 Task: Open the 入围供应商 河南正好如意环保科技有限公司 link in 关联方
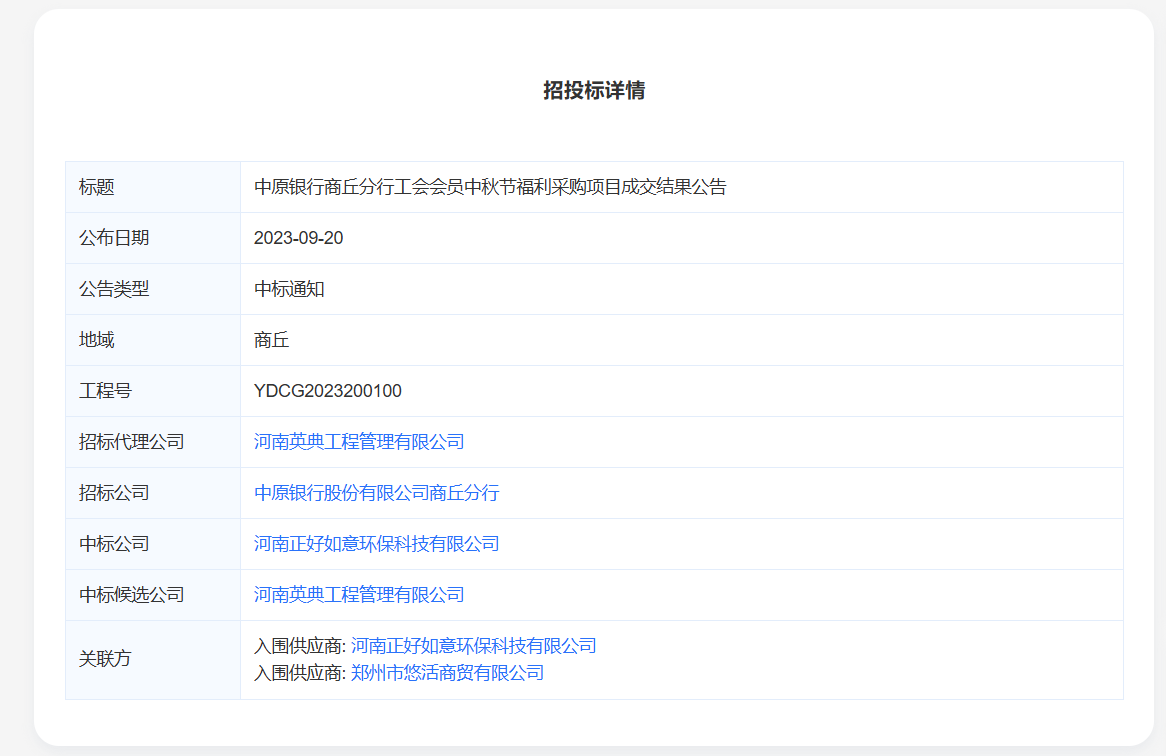pos(473,646)
